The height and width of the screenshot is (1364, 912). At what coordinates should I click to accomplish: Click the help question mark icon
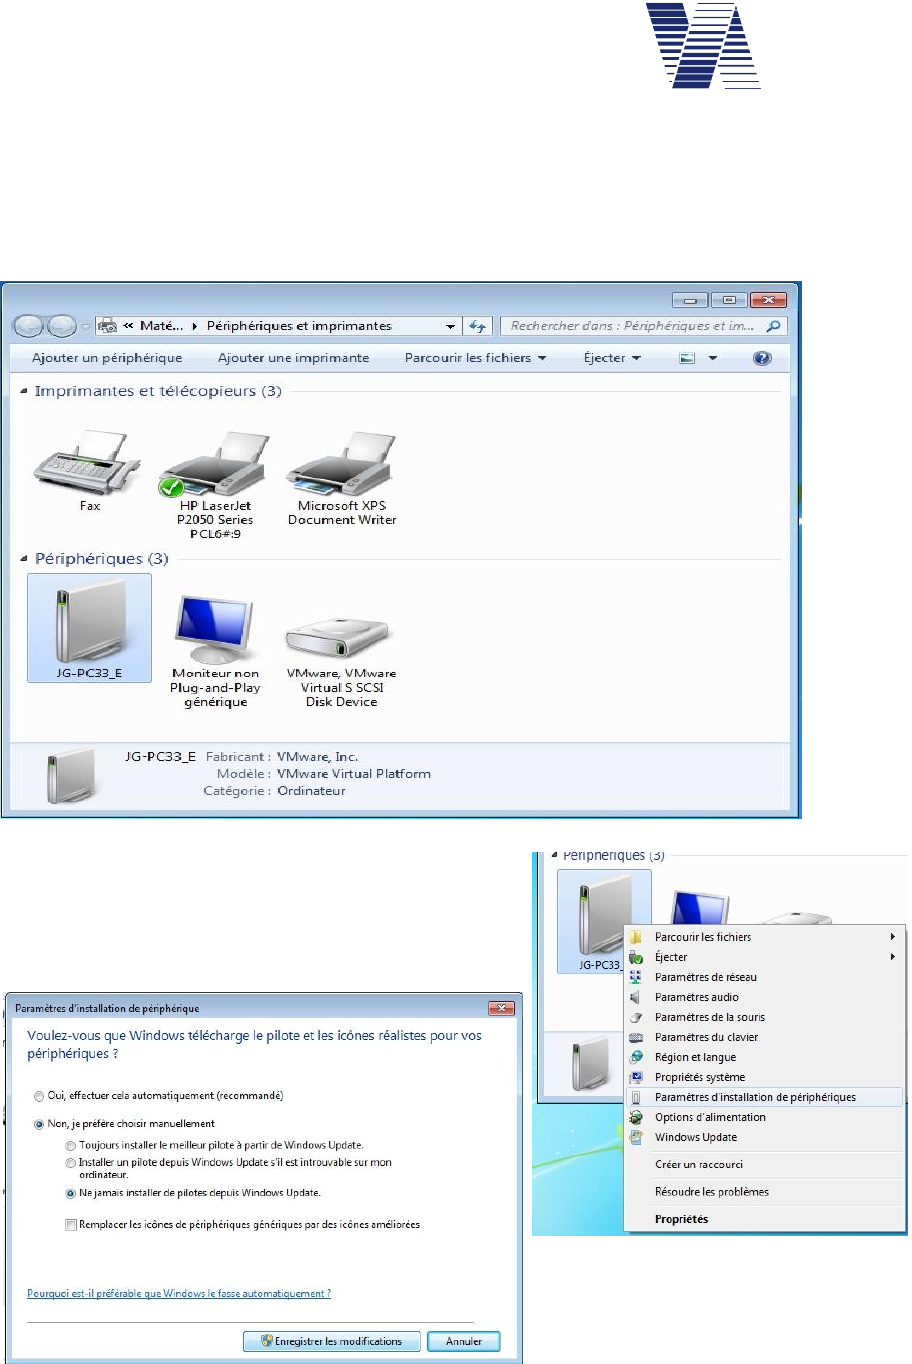tap(762, 358)
